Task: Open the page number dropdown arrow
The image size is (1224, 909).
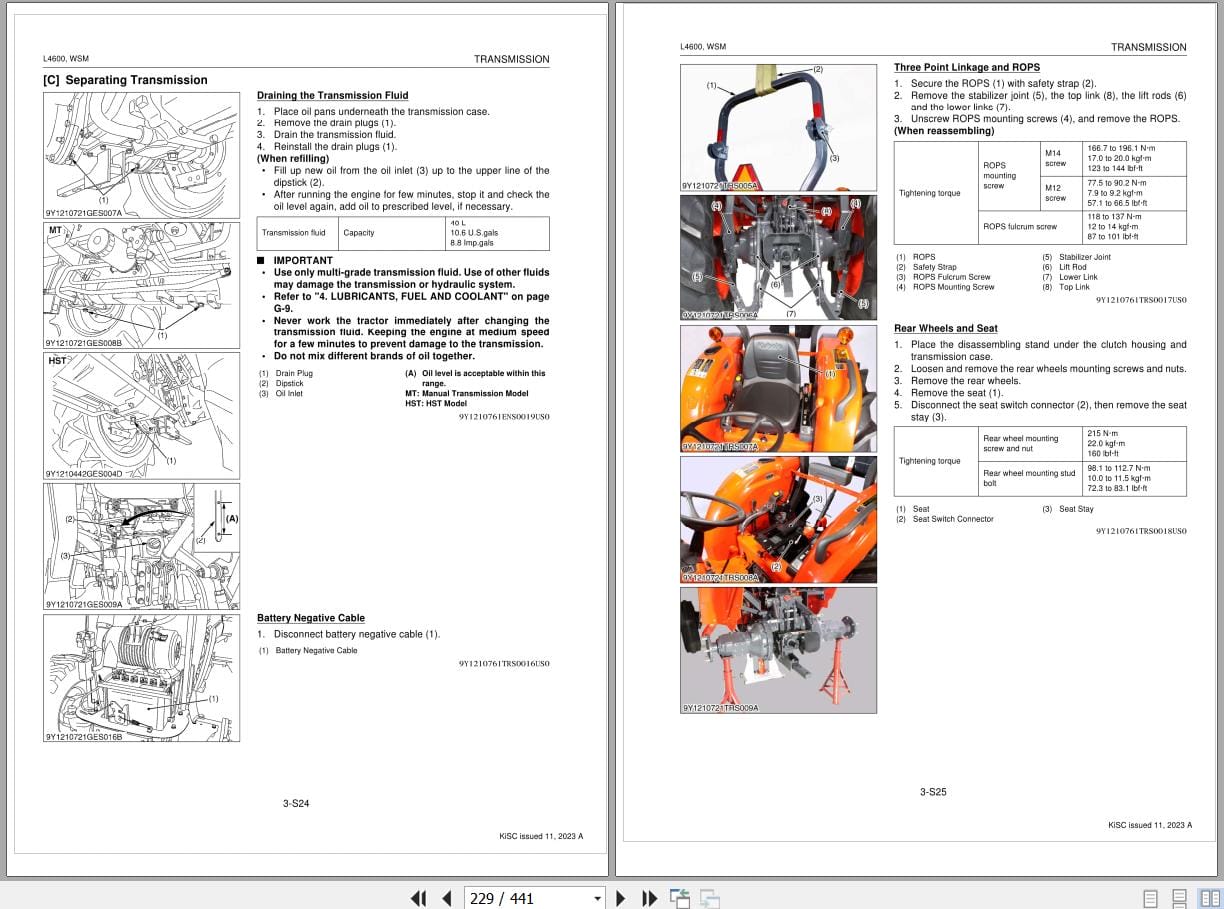Action: click(598, 899)
